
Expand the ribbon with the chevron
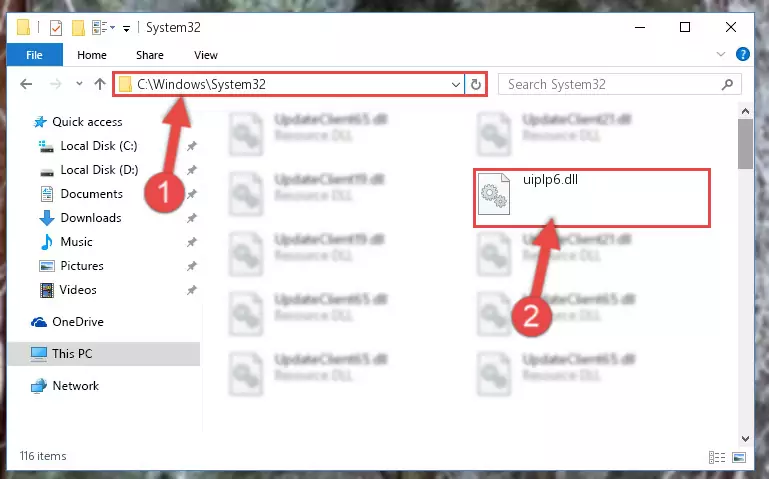[720, 54]
